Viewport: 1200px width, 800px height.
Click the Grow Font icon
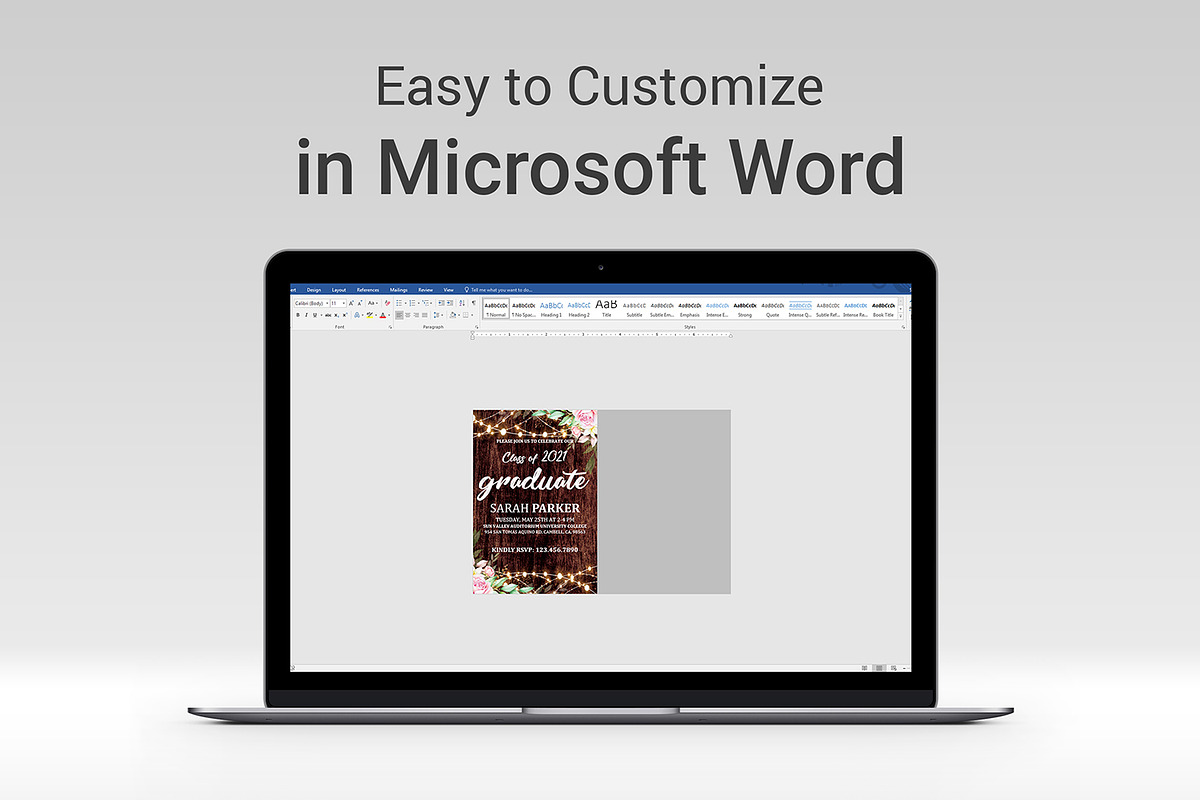tap(351, 303)
